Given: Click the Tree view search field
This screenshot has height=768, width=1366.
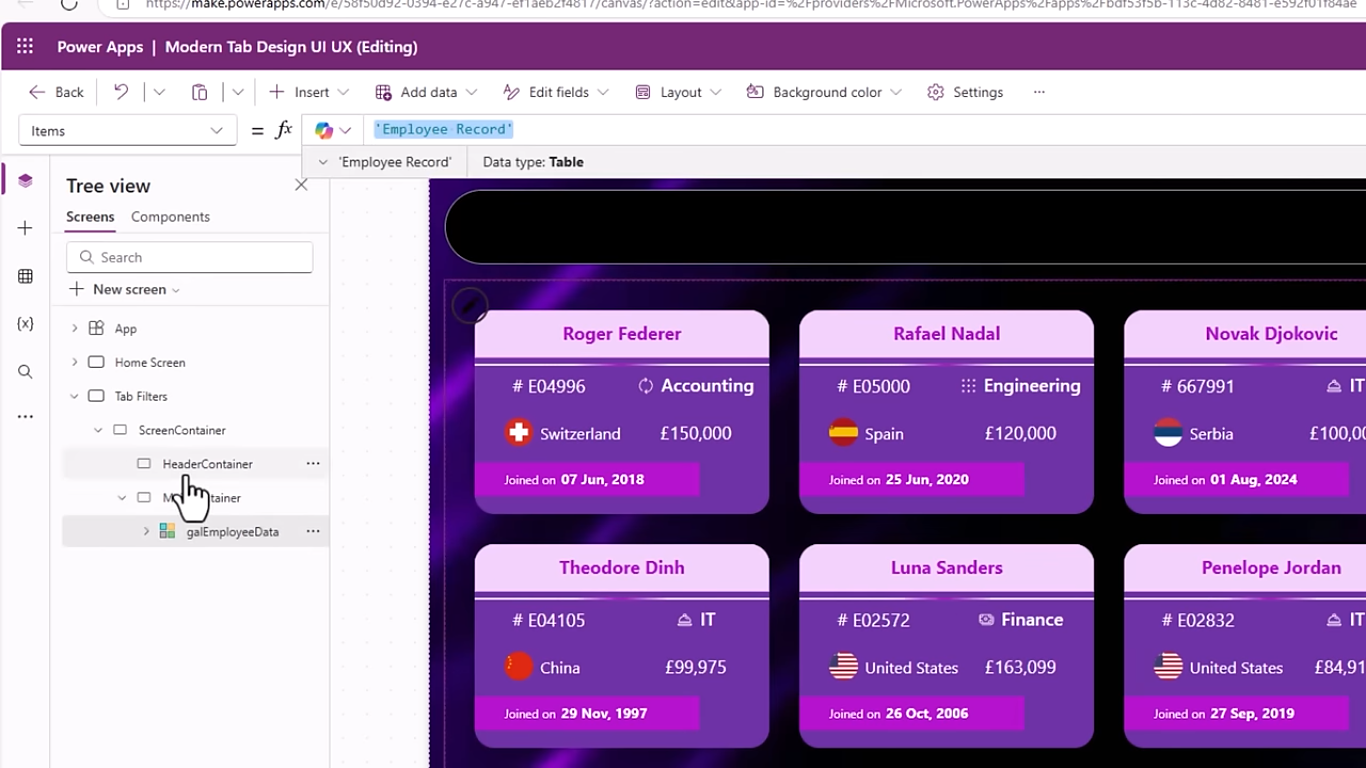Looking at the screenshot, I should point(190,257).
